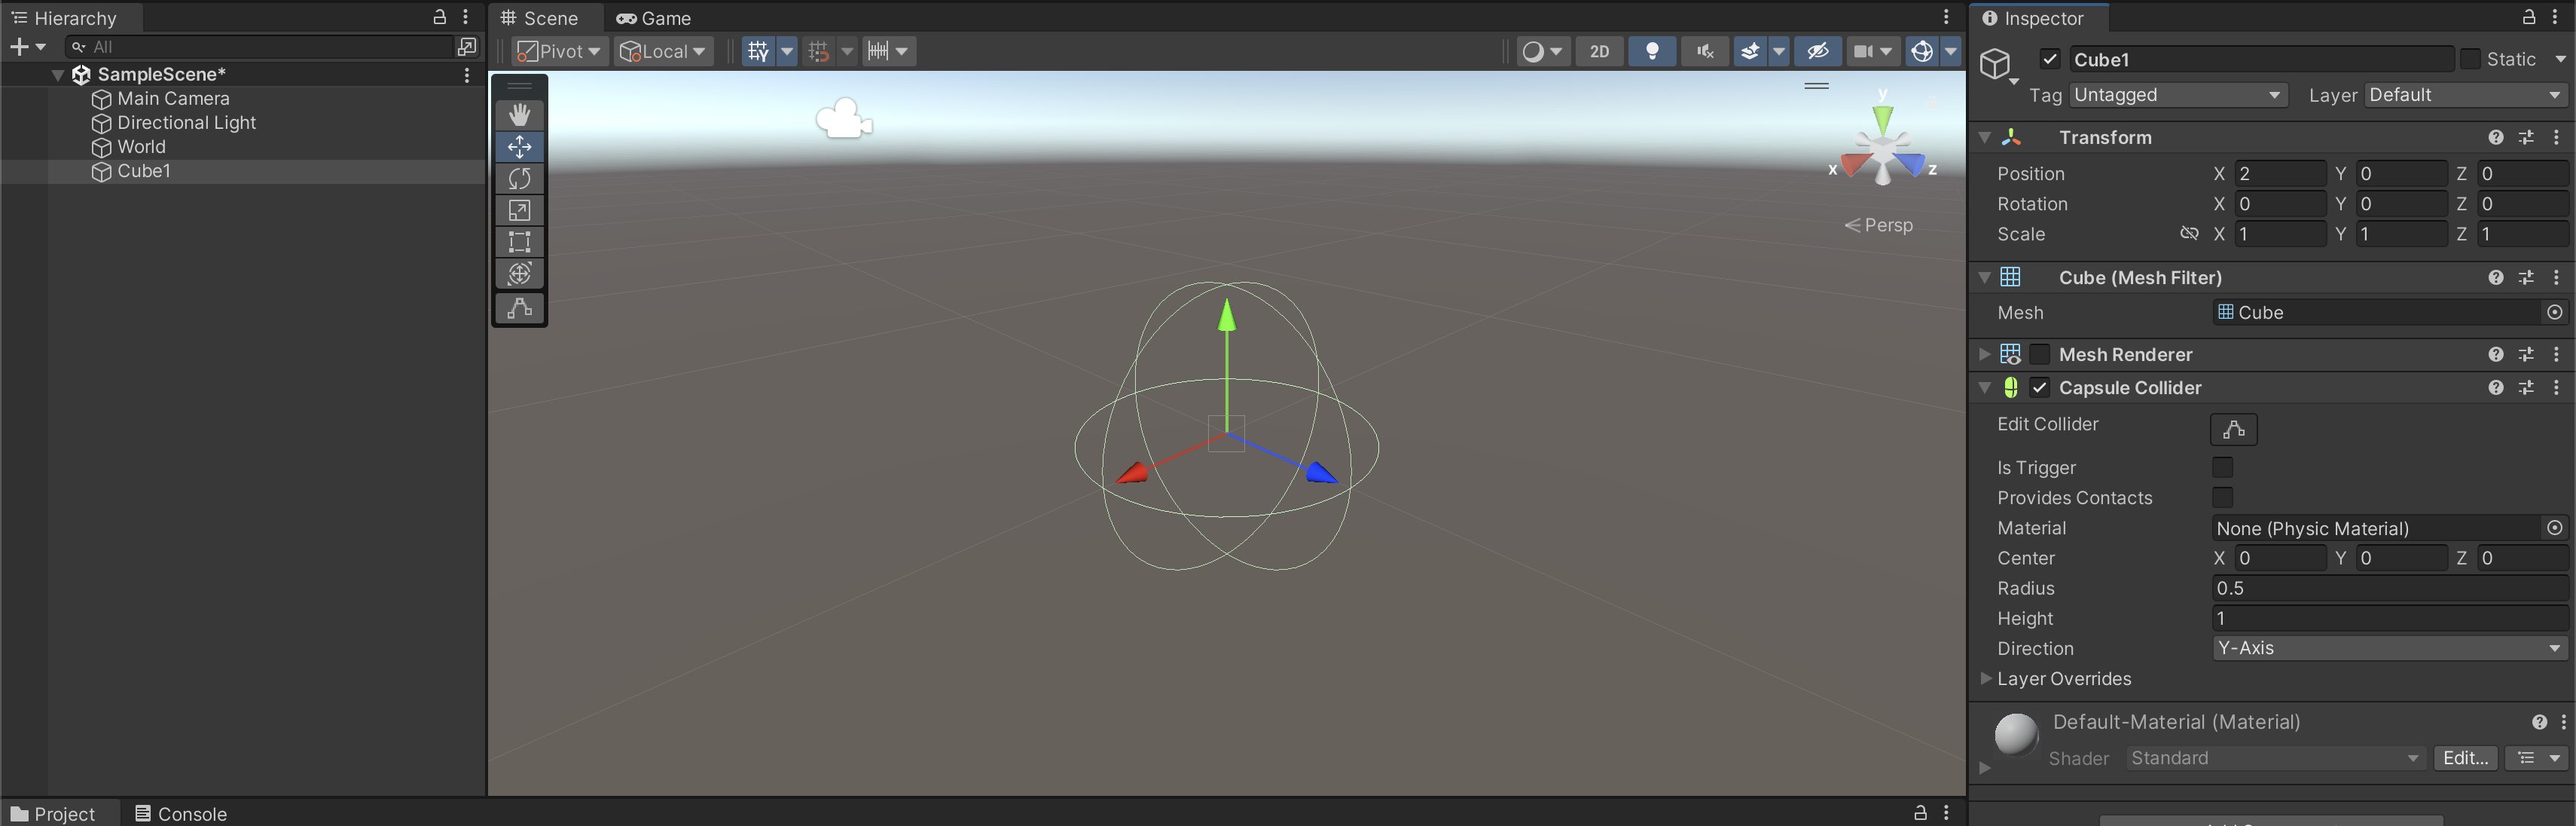Open snap increment settings icon
Viewport: 2576px width, 826px height.
[878, 51]
